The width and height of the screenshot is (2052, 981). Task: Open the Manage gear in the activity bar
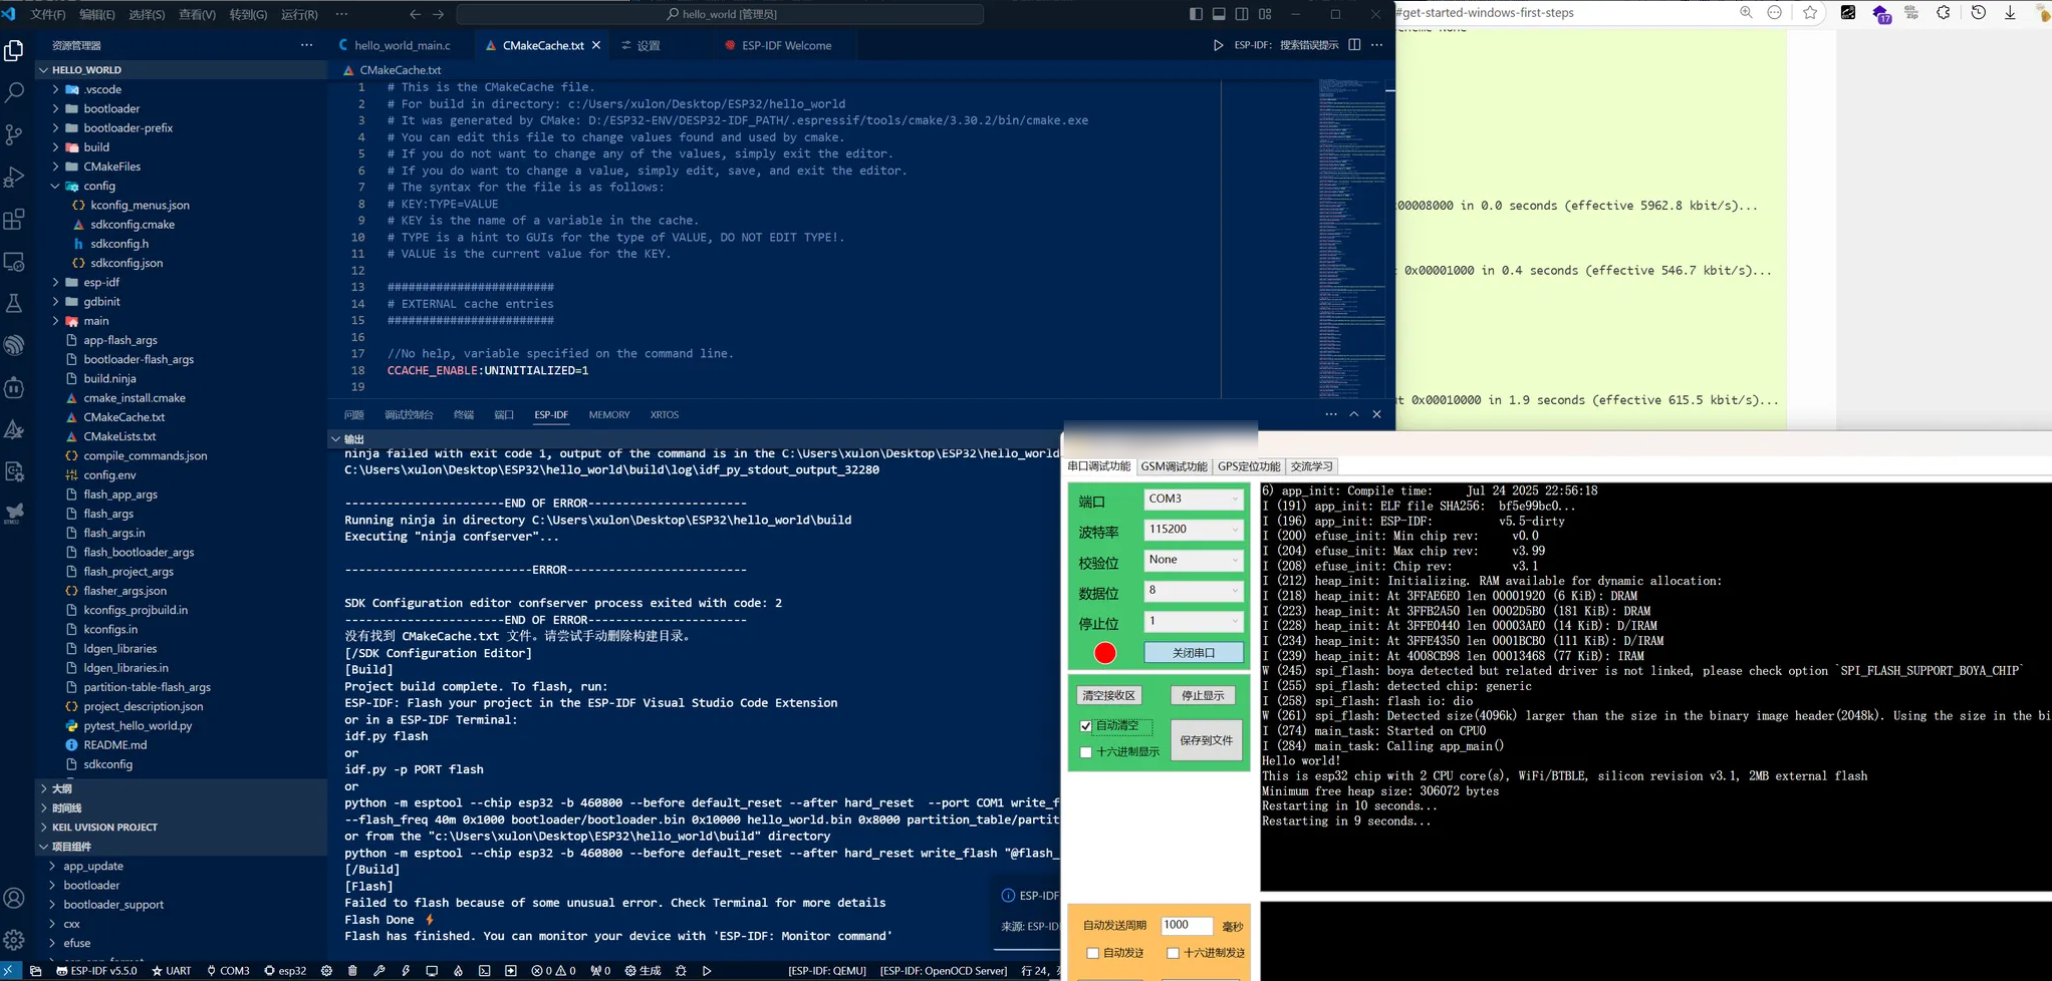coord(14,940)
